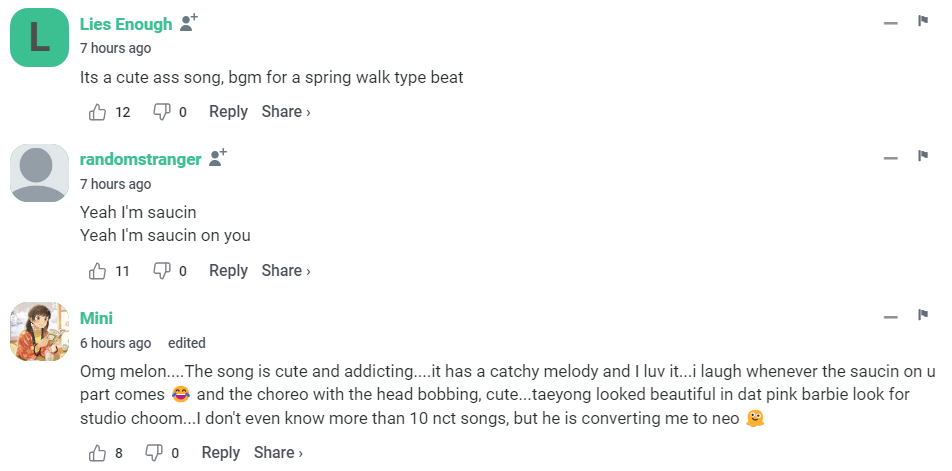Follow user randomstranger
952x471 pixels.
point(218,158)
